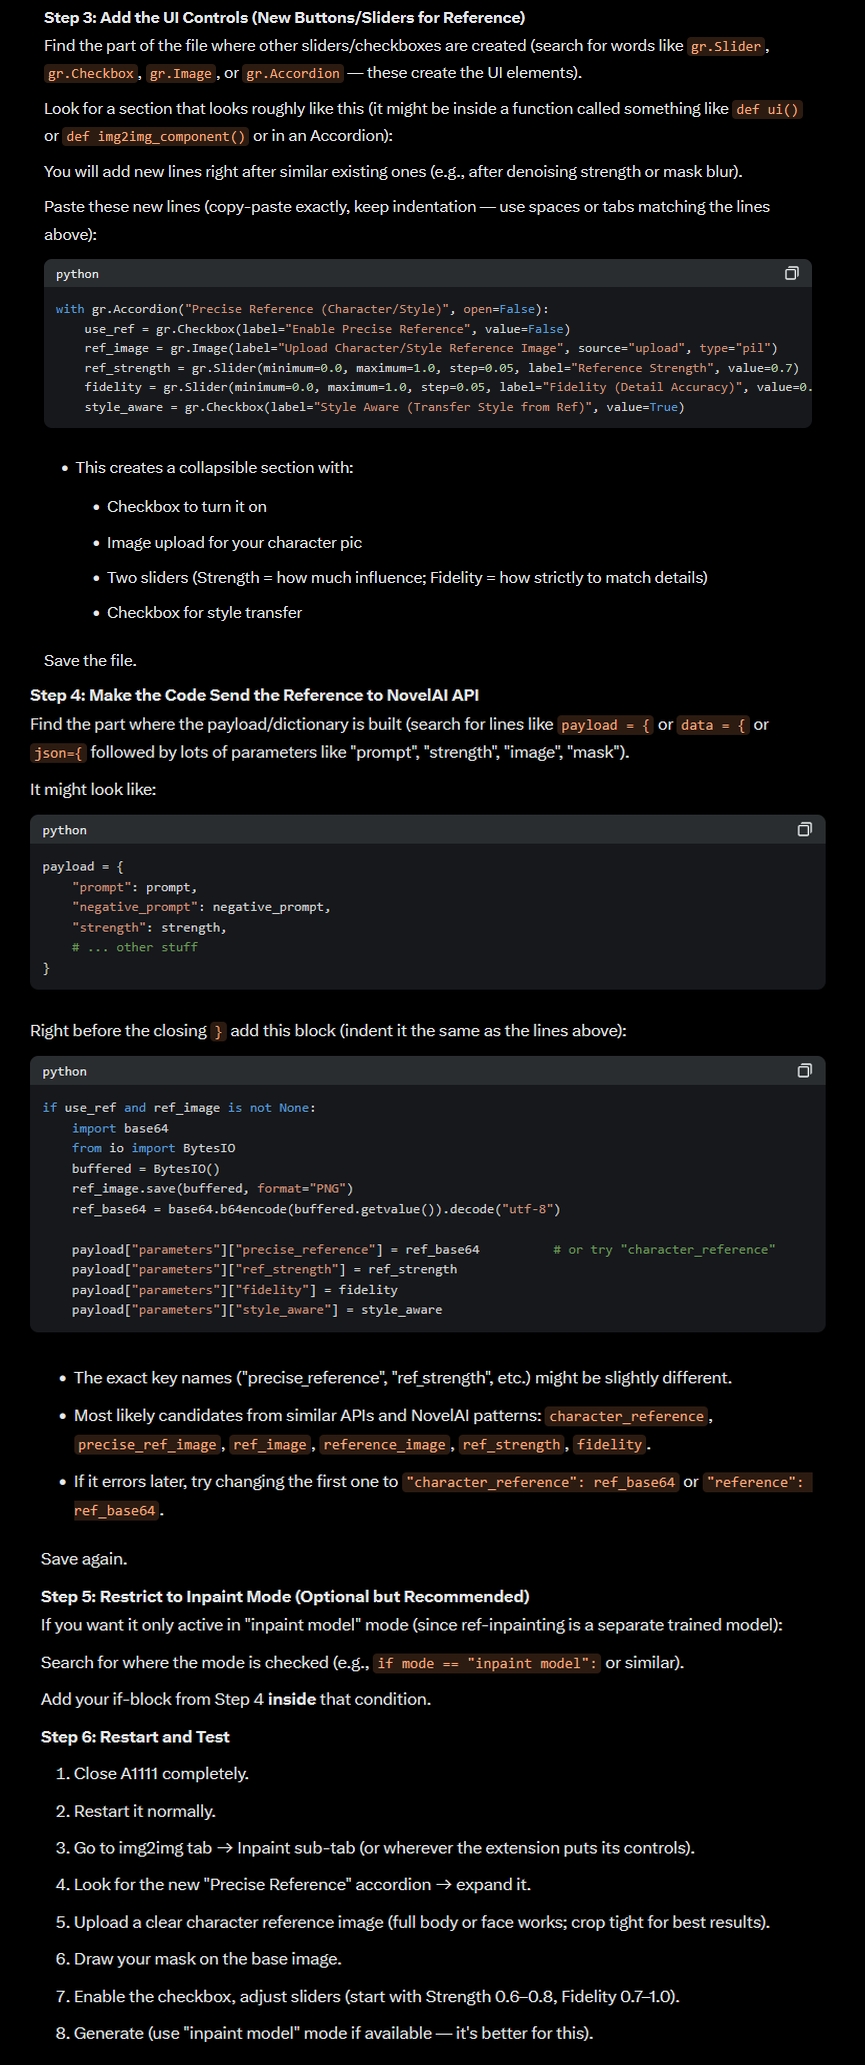Copy the example payload dictionary code block
865x2065 pixels.
click(x=804, y=829)
